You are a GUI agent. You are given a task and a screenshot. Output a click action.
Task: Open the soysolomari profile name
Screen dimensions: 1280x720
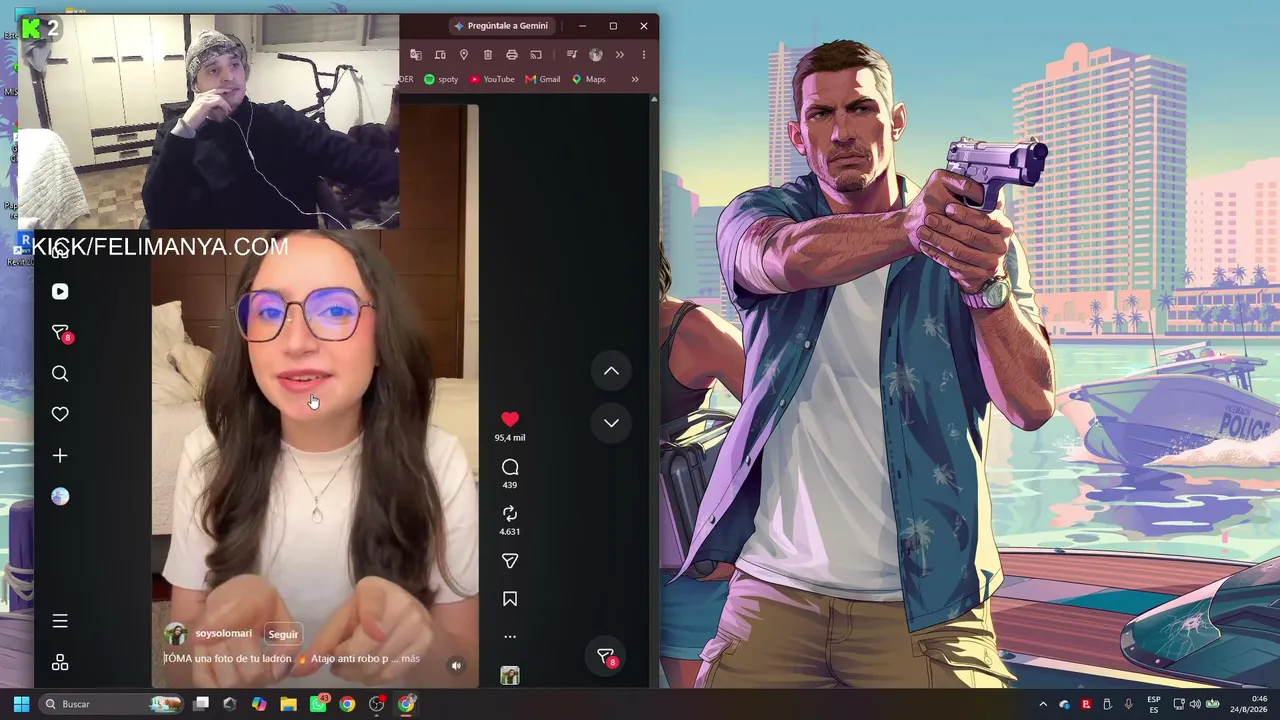(x=223, y=634)
